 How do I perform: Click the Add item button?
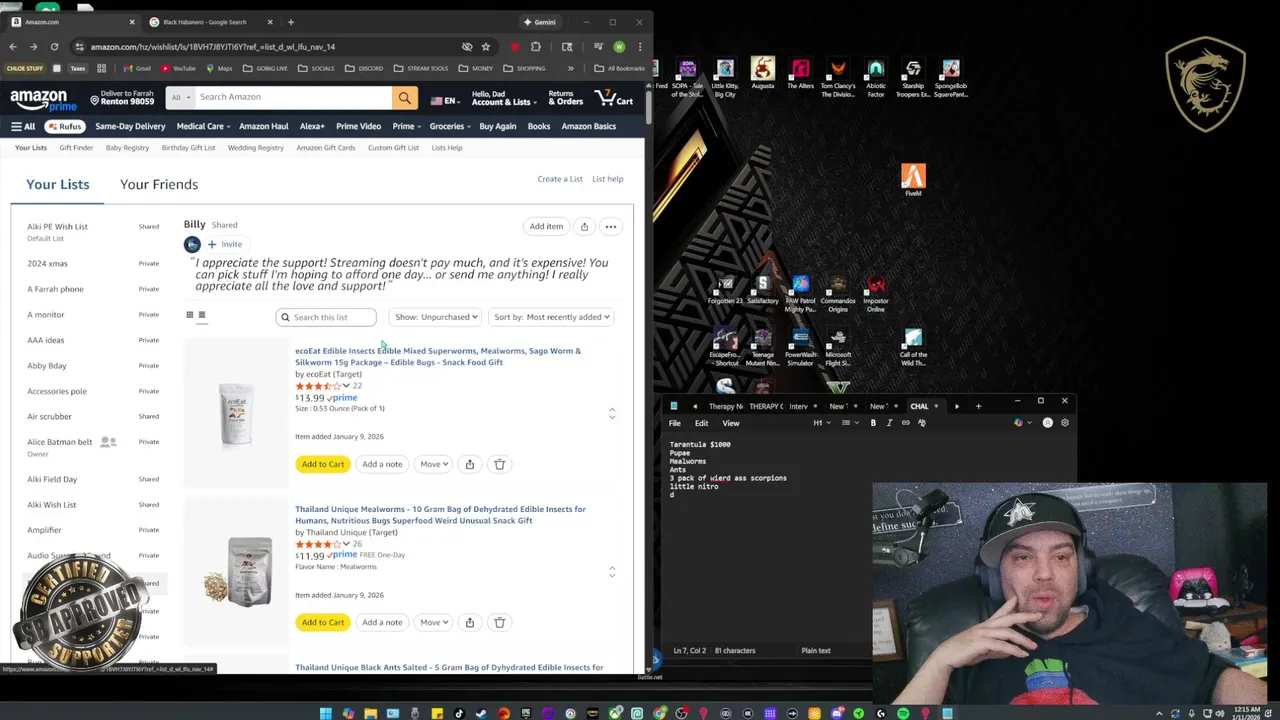coord(546,226)
